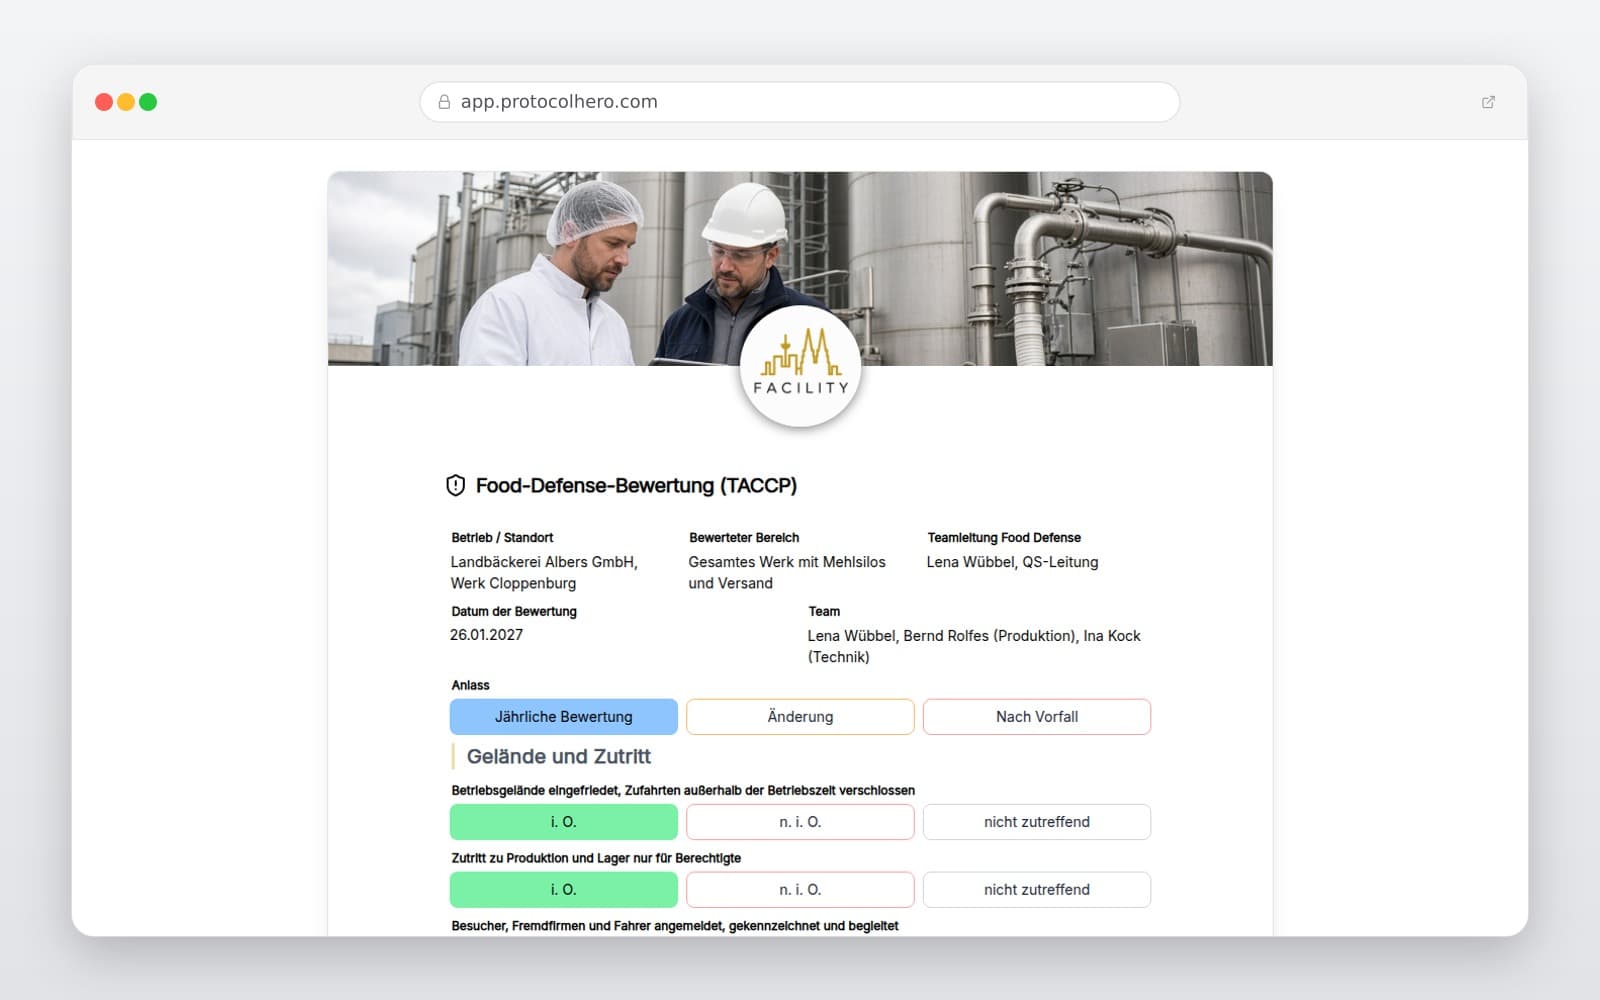Image resolution: width=1600 pixels, height=1000 pixels.
Task: Click the lock icon in address bar
Action: pos(444,102)
